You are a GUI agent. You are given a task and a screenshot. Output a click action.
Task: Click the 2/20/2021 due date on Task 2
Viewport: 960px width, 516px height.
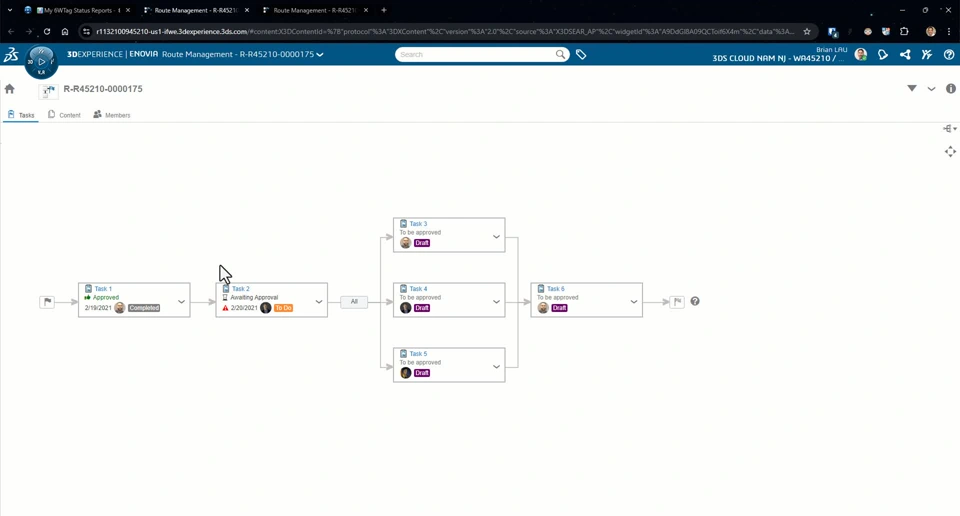pos(244,308)
